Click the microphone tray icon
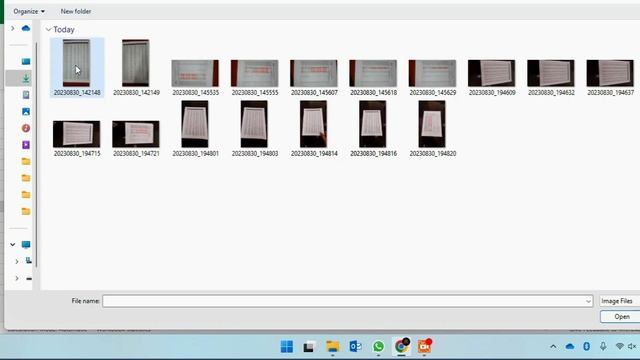The image size is (640, 360). 603,347
